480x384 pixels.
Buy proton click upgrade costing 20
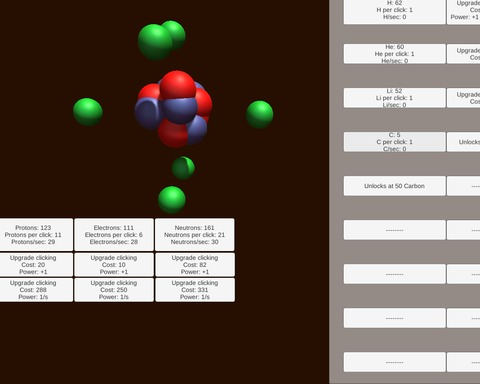tap(36, 265)
